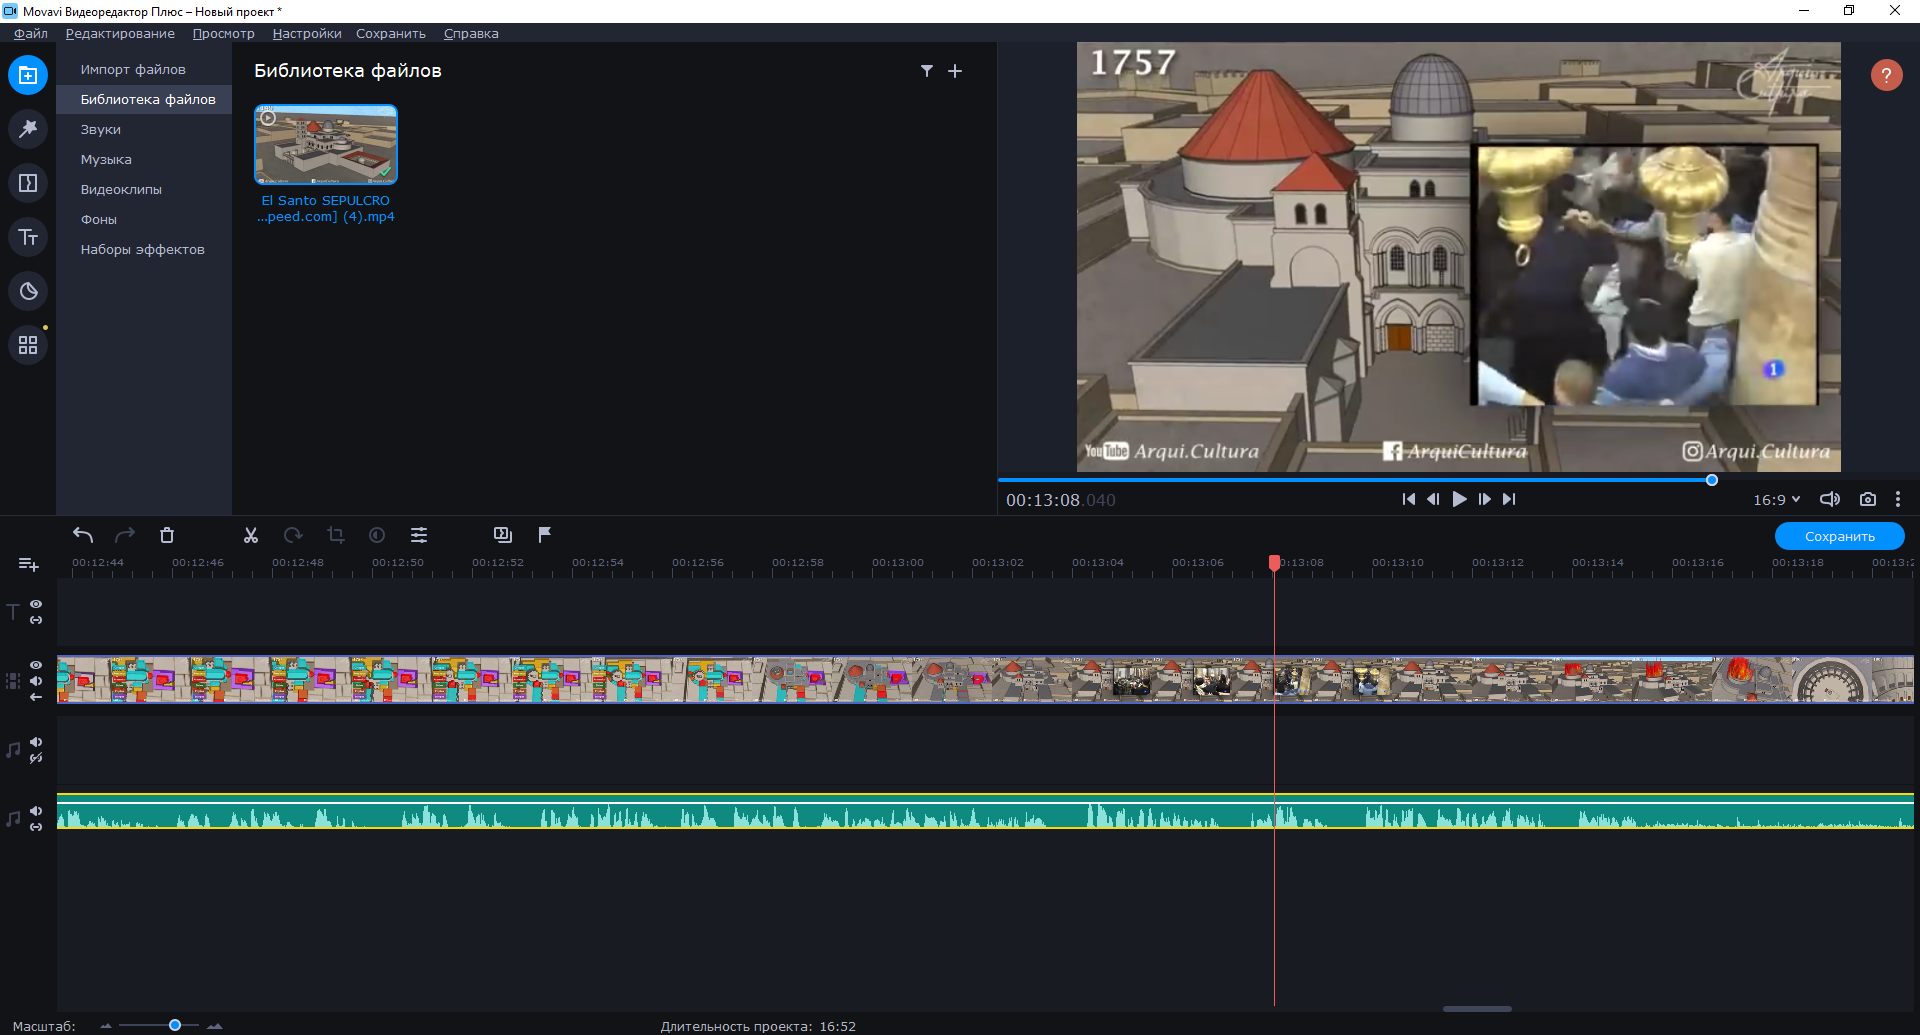Open the preview volume speaker control
This screenshot has width=1920, height=1035.
[1830, 499]
